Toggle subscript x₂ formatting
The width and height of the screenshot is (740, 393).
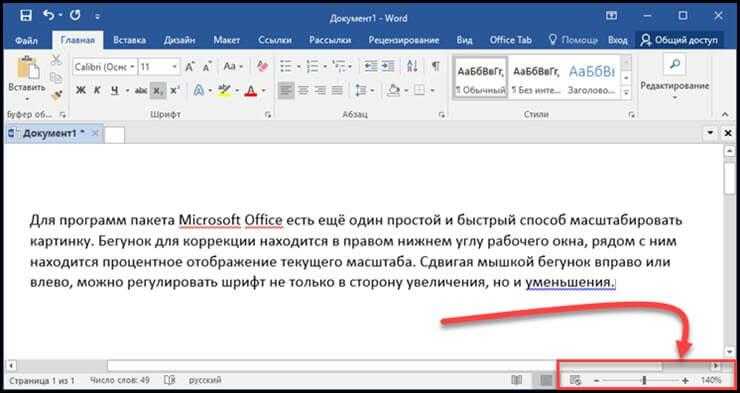[158, 91]
